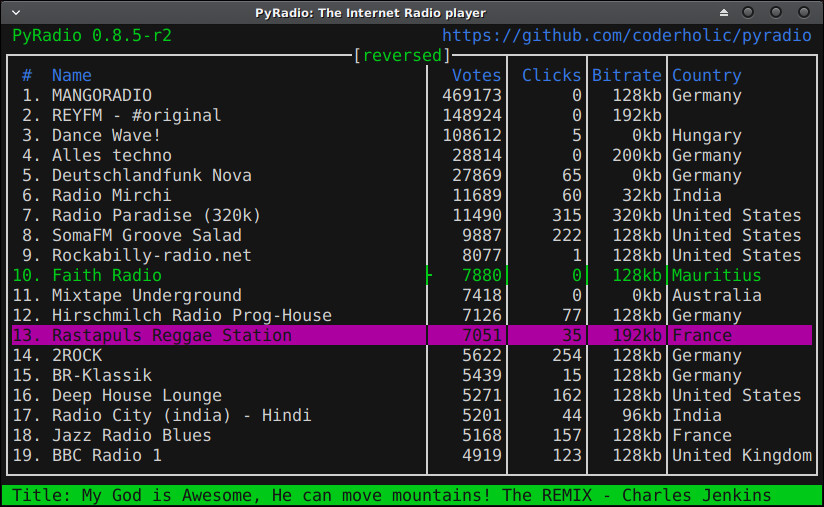Click PyRadio window title text
Screen dimensions: 824x507
coord(370,13)
